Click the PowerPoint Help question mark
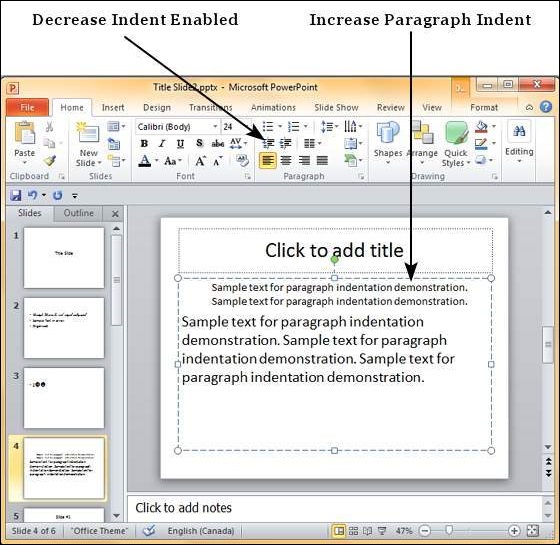The width and height of the screenshot is (560, 545). coord(546,106)
